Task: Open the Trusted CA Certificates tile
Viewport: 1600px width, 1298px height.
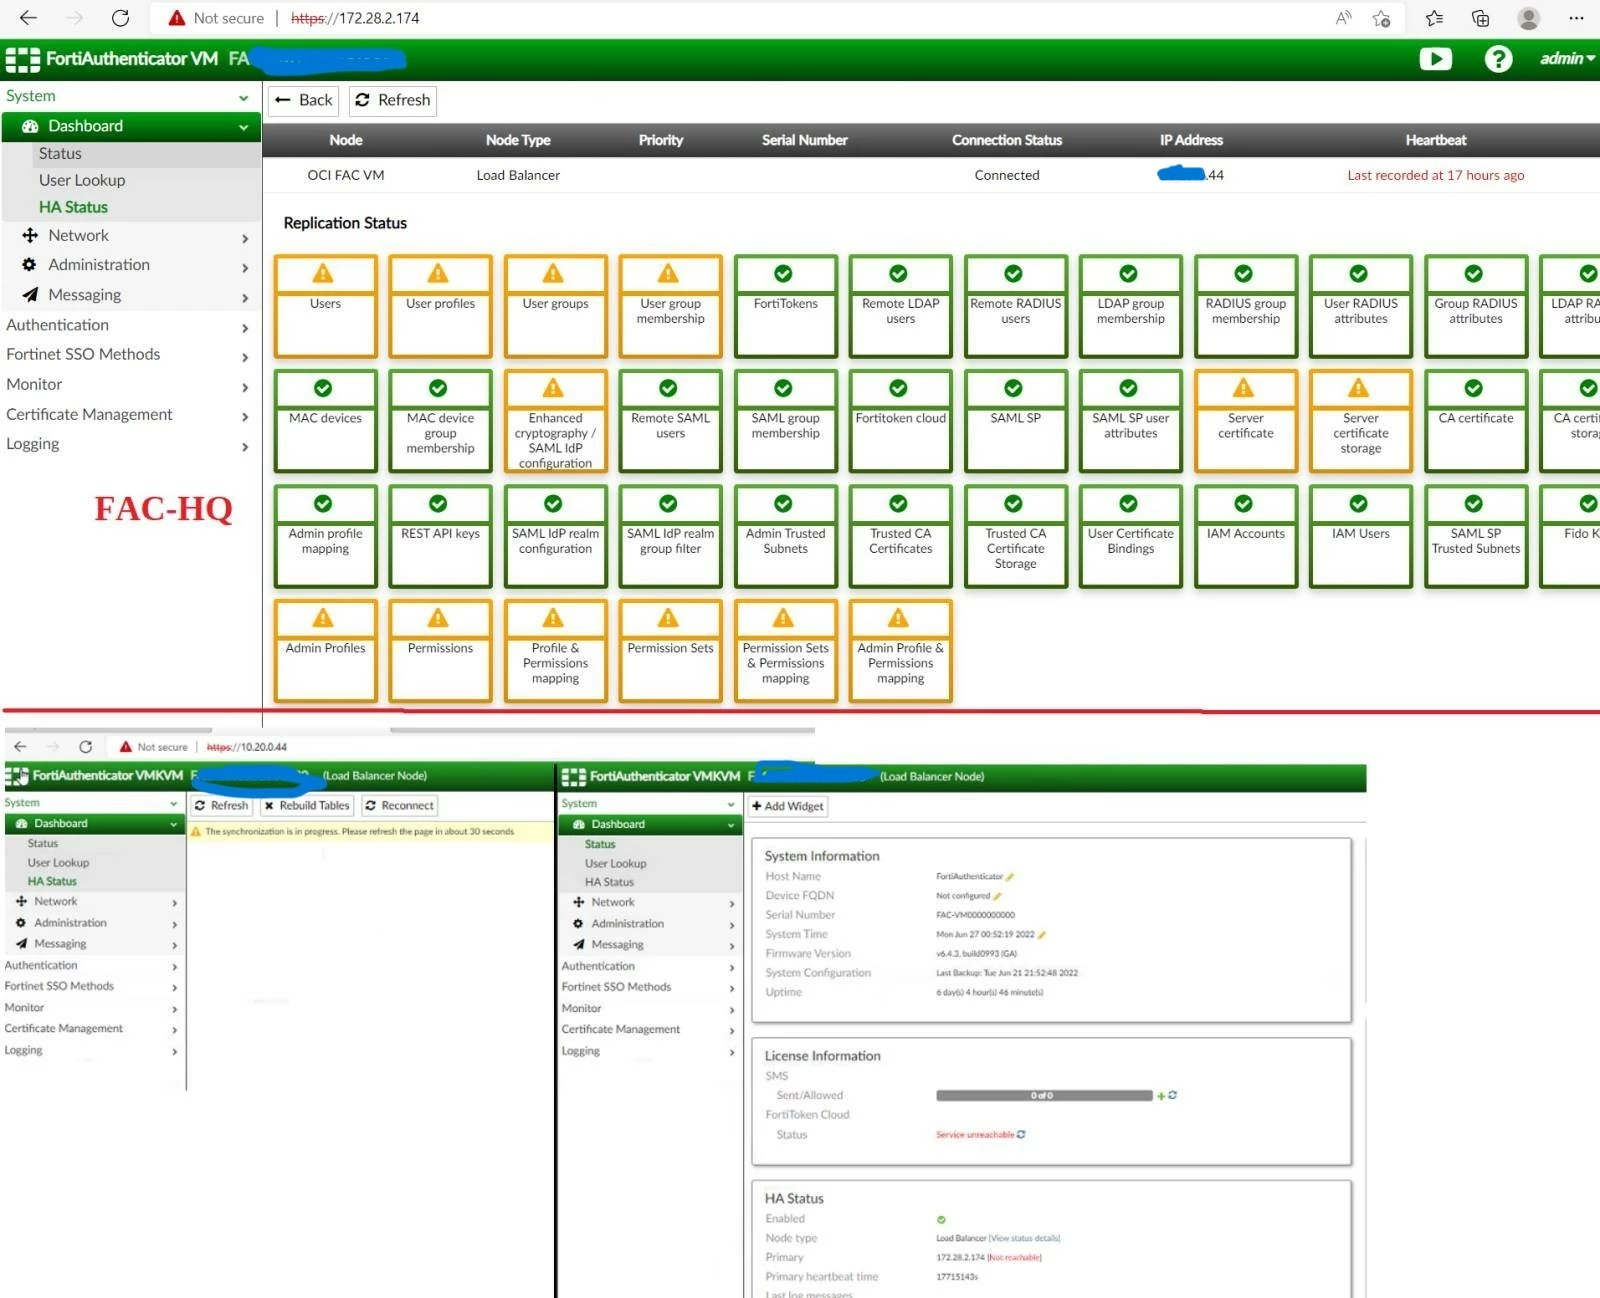Action: (900, 536)
